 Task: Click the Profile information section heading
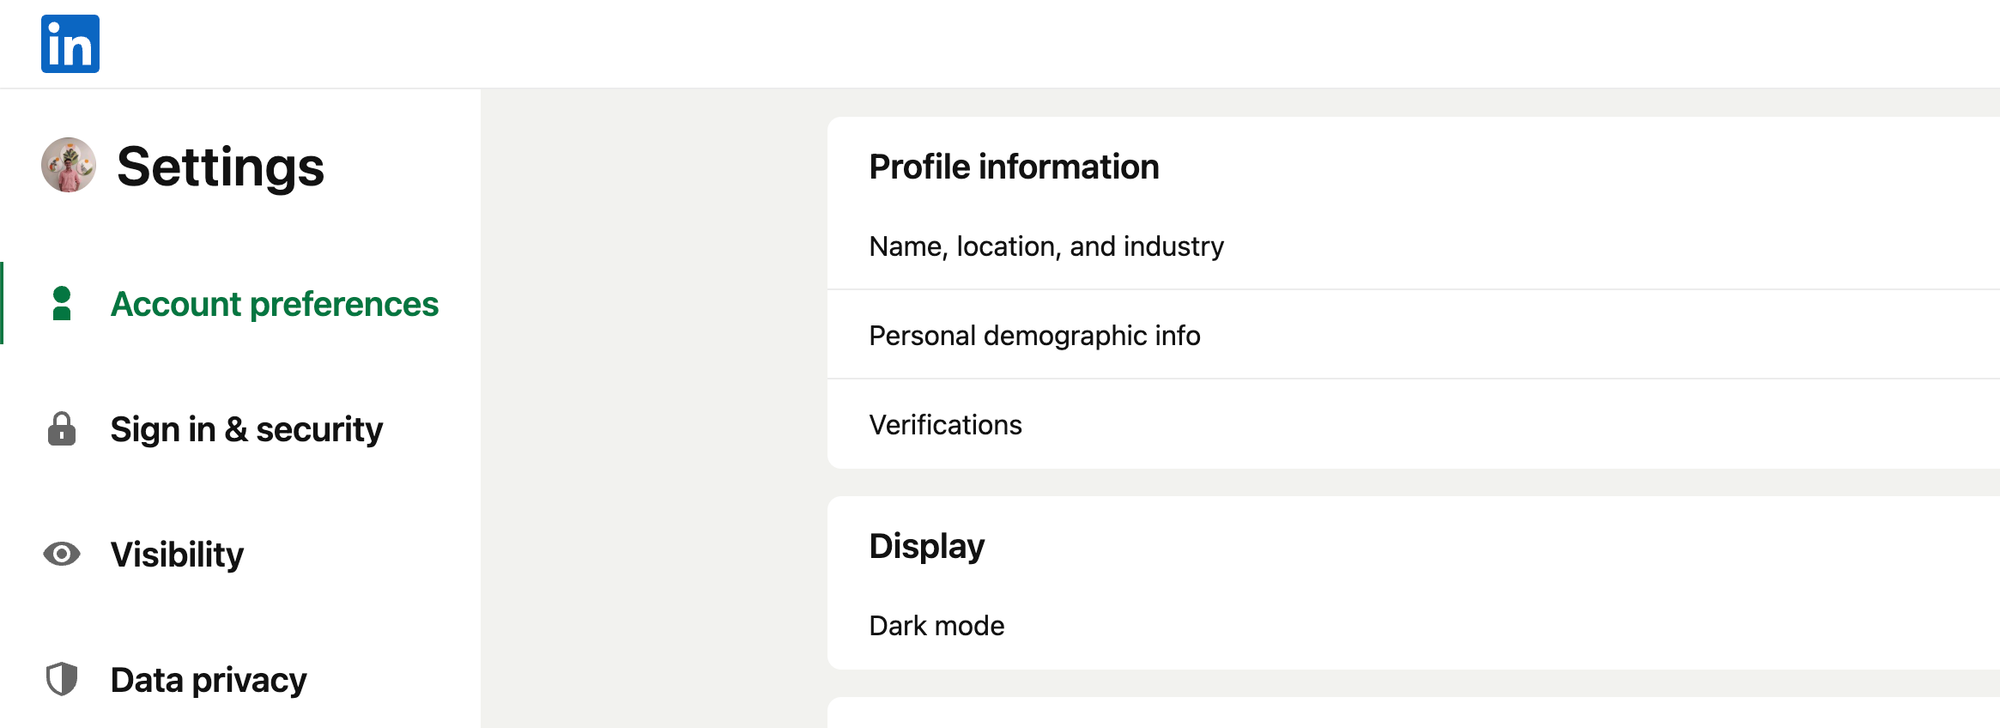1014,167
